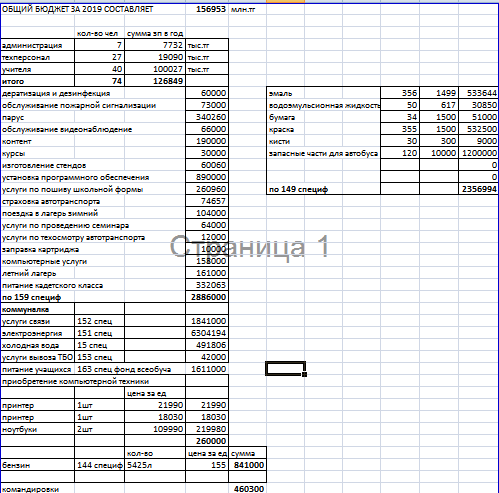Viewport: 499px width, 493px height.
Task: Select salary value 19090
Action: (x=155, y=57)
